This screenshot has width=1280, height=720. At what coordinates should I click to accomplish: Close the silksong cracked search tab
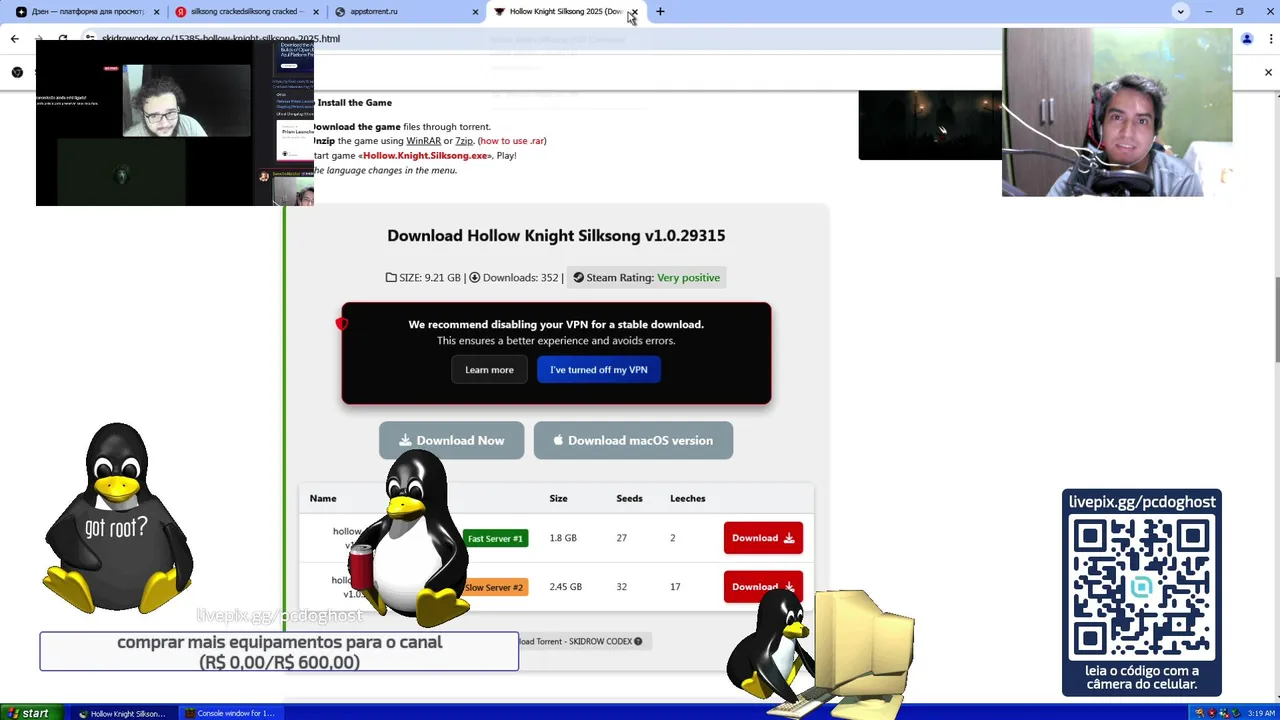[315, 12]
